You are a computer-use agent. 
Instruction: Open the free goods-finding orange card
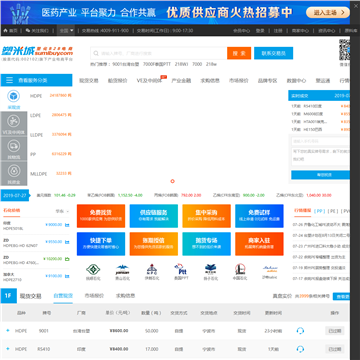click(101, 216)
